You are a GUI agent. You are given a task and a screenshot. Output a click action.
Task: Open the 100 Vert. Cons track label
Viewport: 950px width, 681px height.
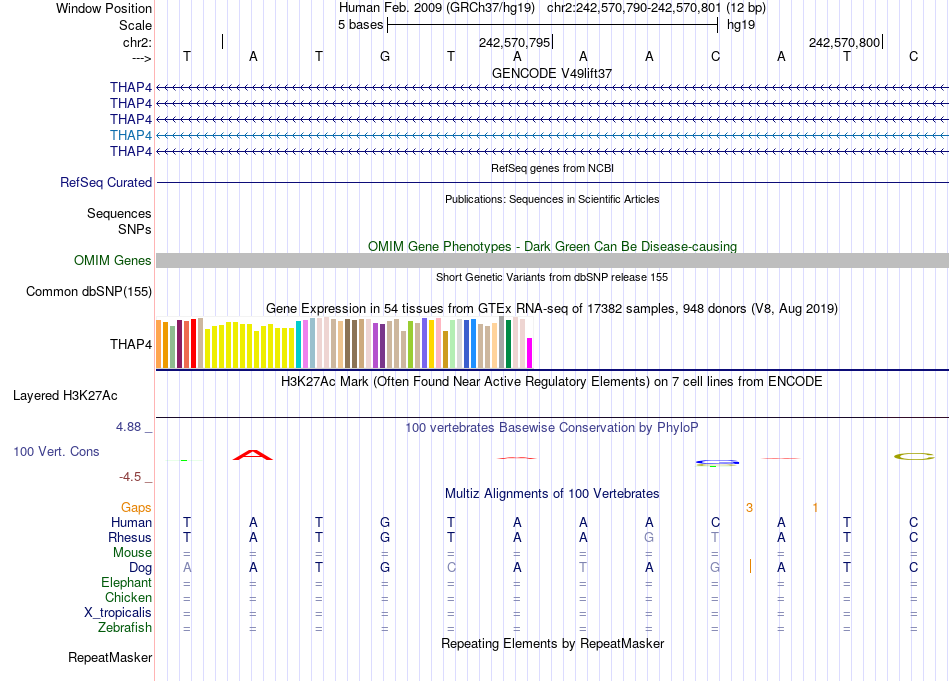pyautogui.click(x=56, y=451)
